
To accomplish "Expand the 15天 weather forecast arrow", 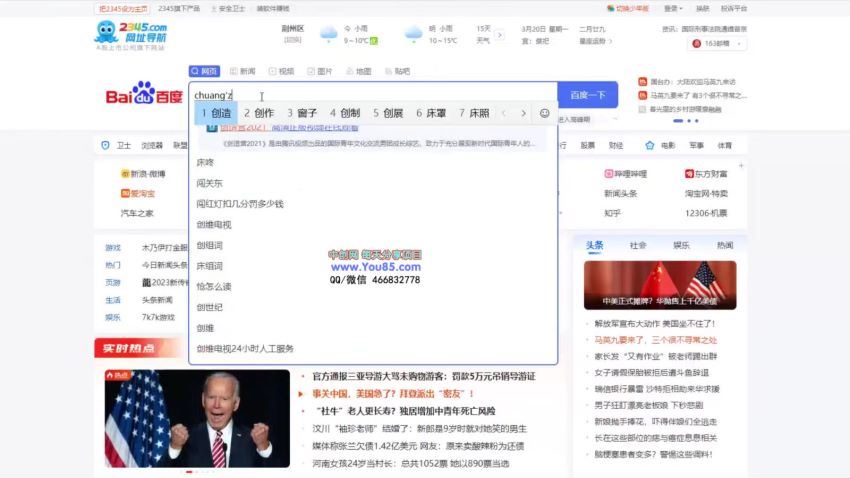I will click(x=499, y=35).
